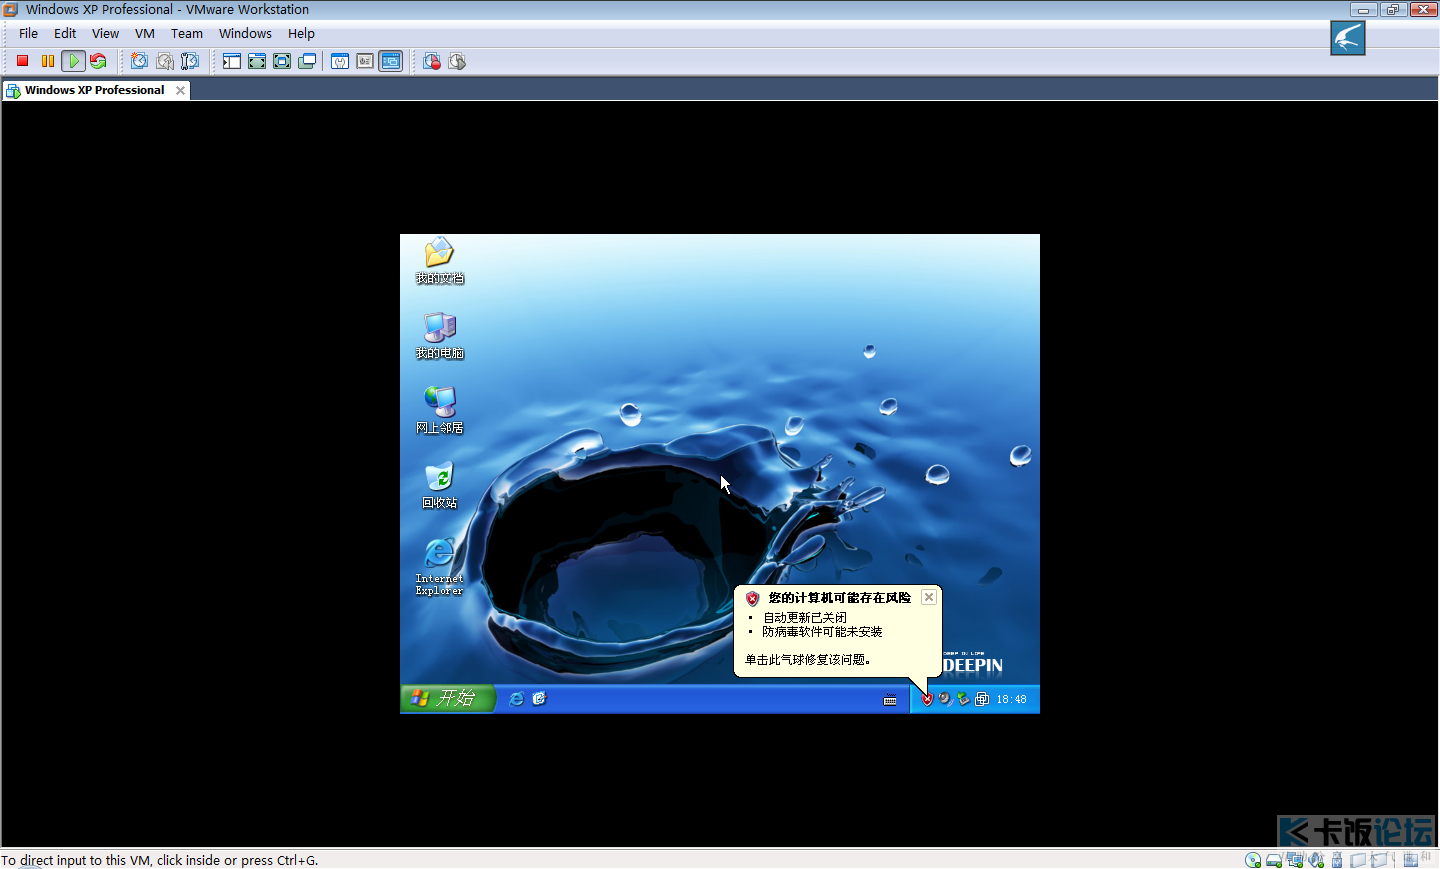Click the VMware Tools tray icon

pos(982,699)
